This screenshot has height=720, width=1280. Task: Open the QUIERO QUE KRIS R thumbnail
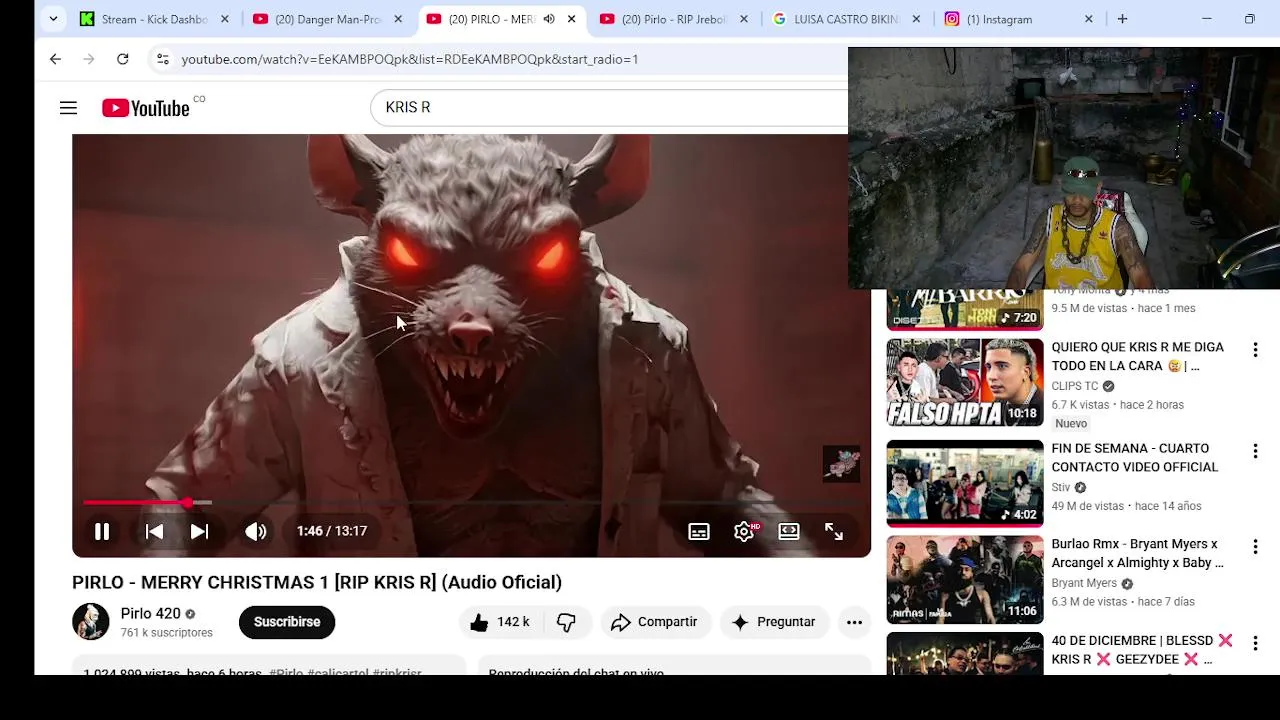(x=965, y=383)
